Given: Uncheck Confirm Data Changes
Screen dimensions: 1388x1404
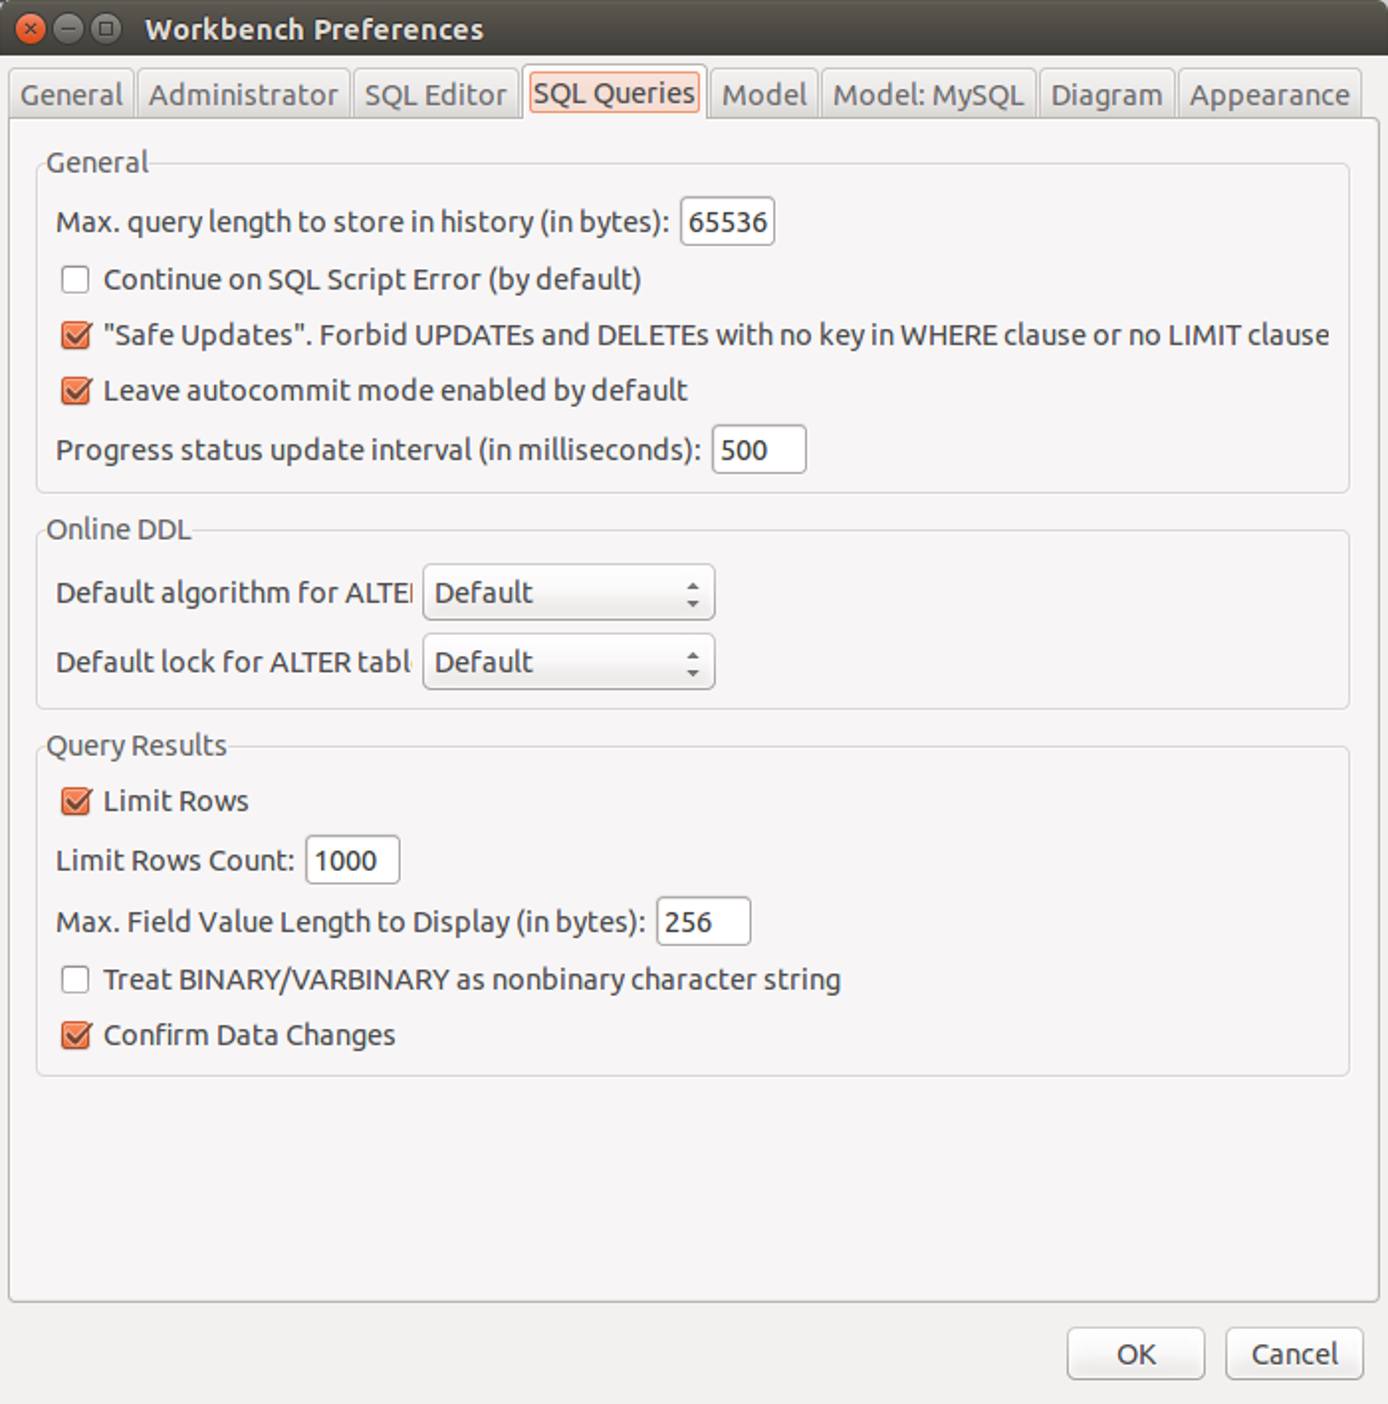Looking at the screenshot, I should 74,1036.
